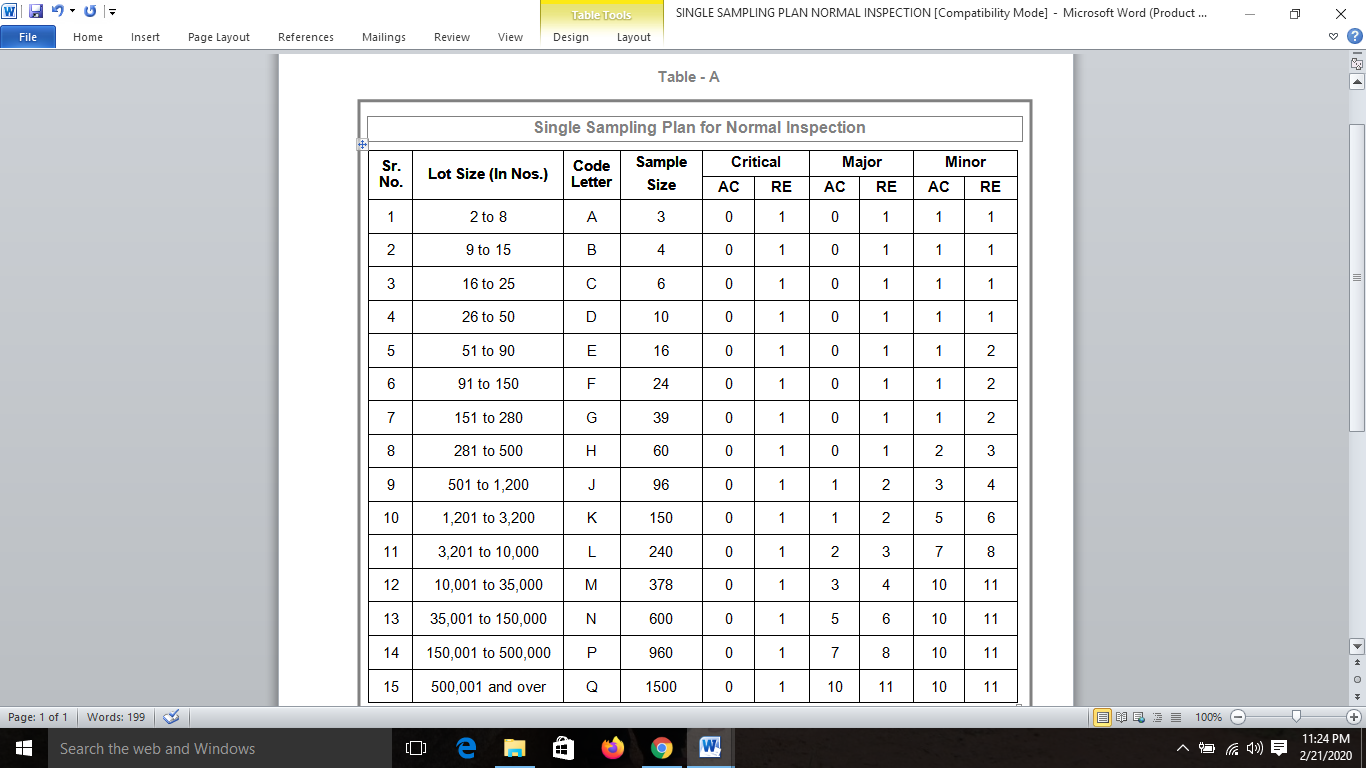Switch to Print Layout view

click(x=1103, y=717)
